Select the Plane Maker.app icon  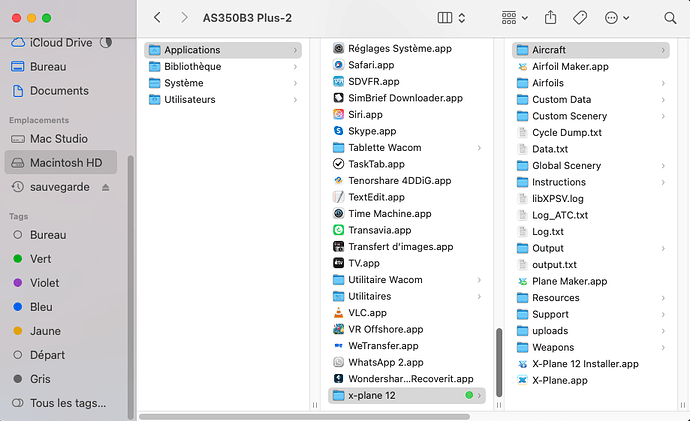coord(523,281)
